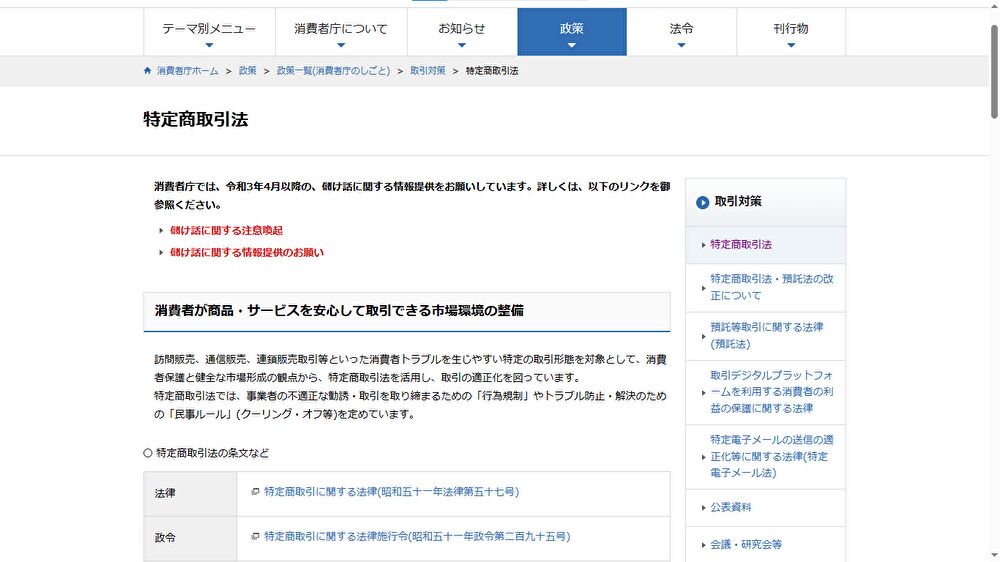
Task: Click dropdown arrow under 法令
Action: click(681, 45)
